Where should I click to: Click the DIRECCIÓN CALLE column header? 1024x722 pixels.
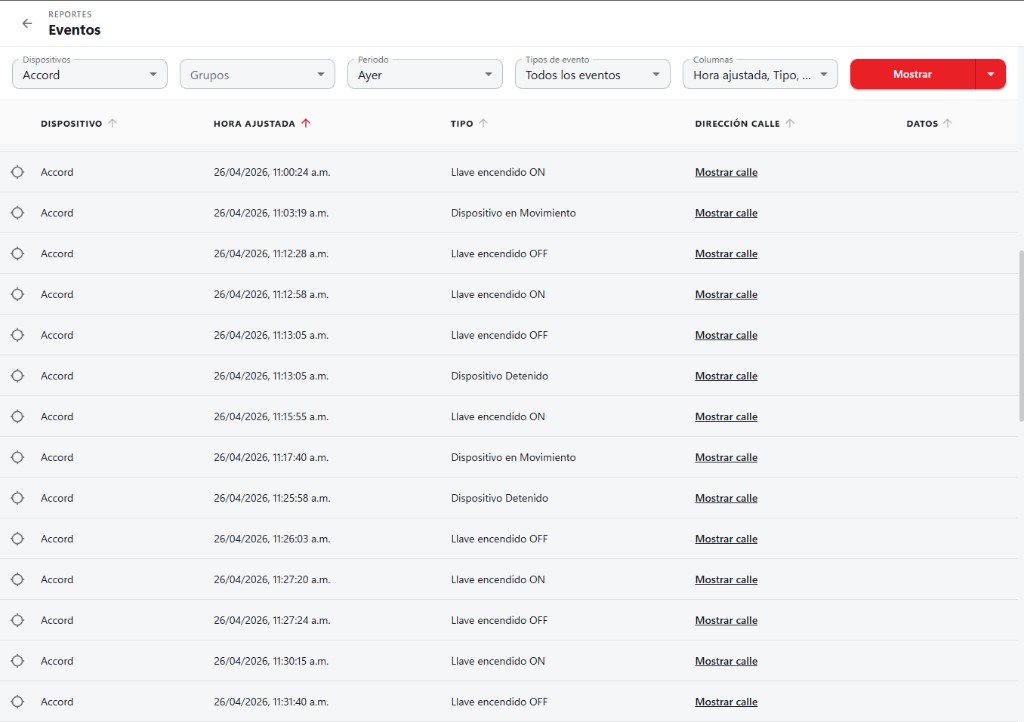(x=737, y=123)
